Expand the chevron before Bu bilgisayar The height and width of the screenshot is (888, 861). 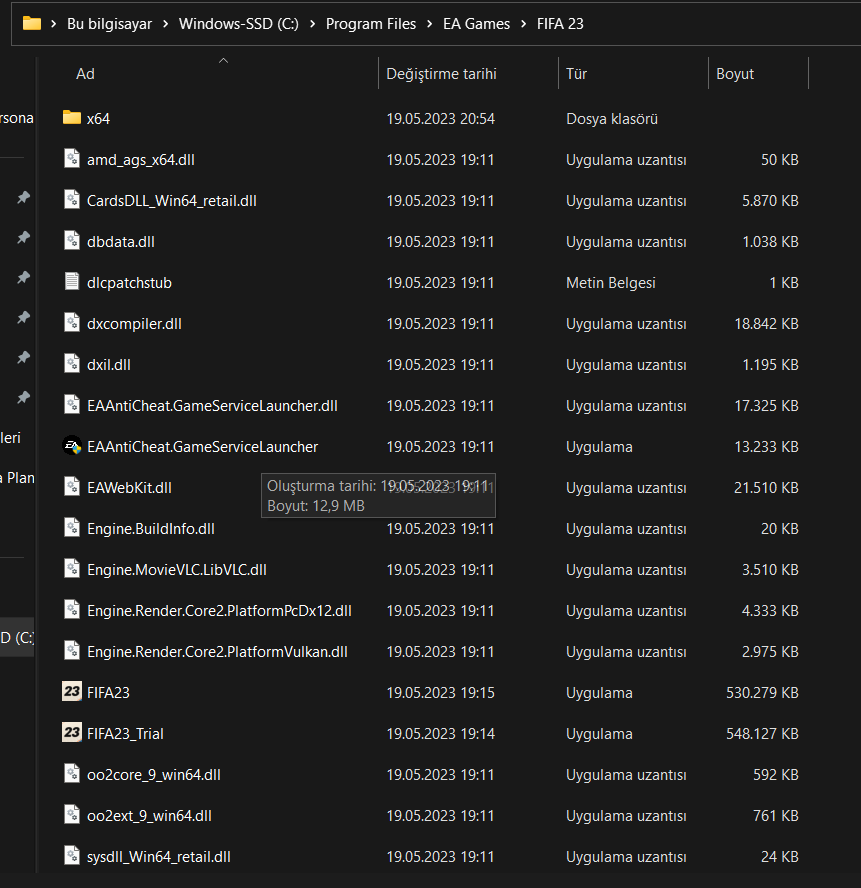54,24
